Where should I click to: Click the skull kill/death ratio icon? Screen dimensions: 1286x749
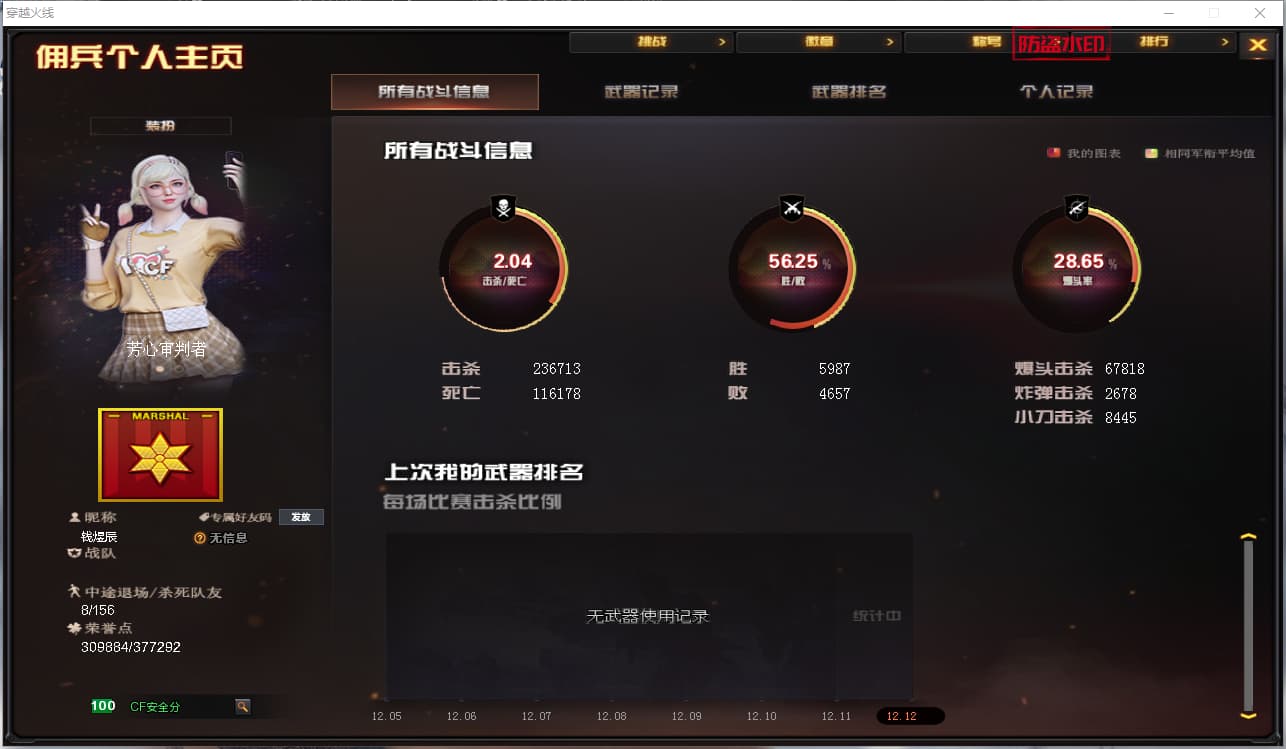[503, 208]
